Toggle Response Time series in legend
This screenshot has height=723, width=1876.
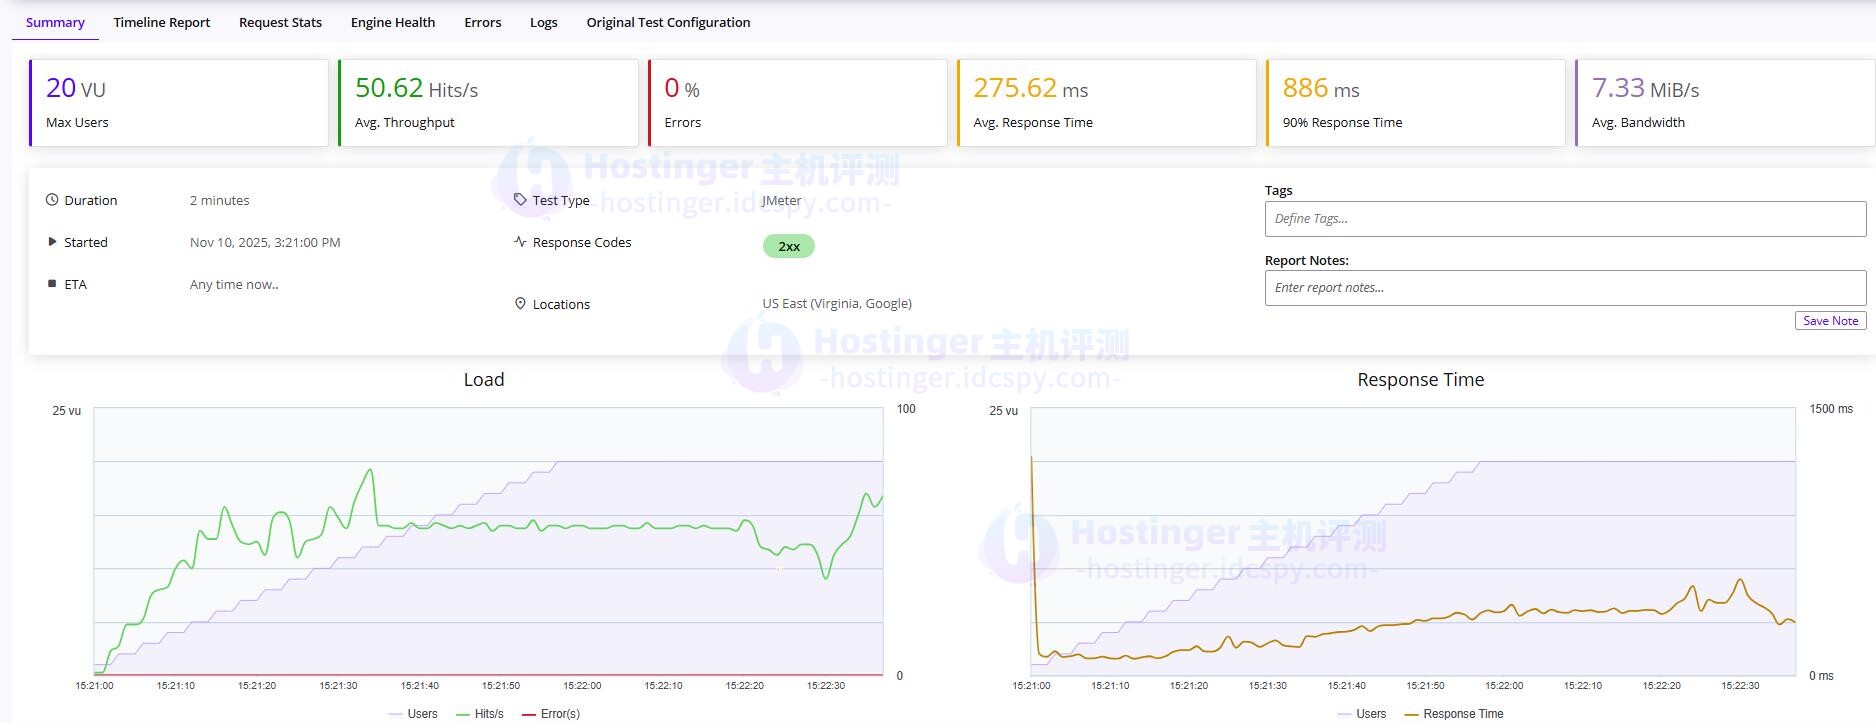click(1454, 714)
